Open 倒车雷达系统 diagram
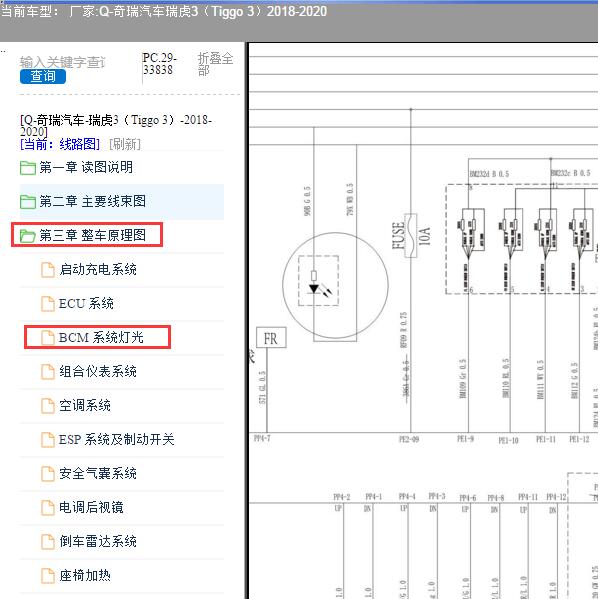Viewport: 598px width, 599px height. click(98, 541)
